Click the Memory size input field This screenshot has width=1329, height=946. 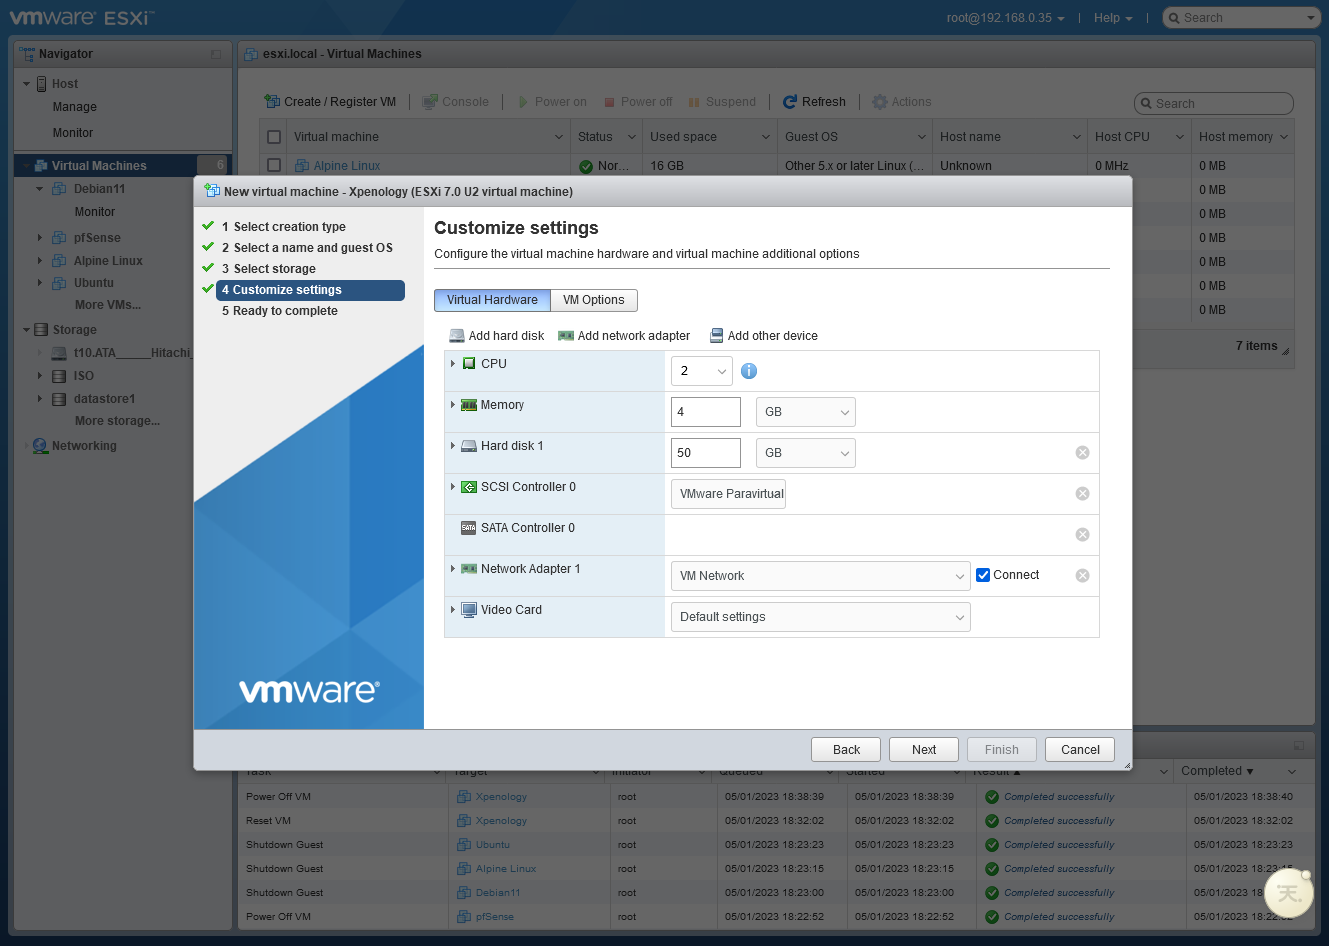[705, 412]
